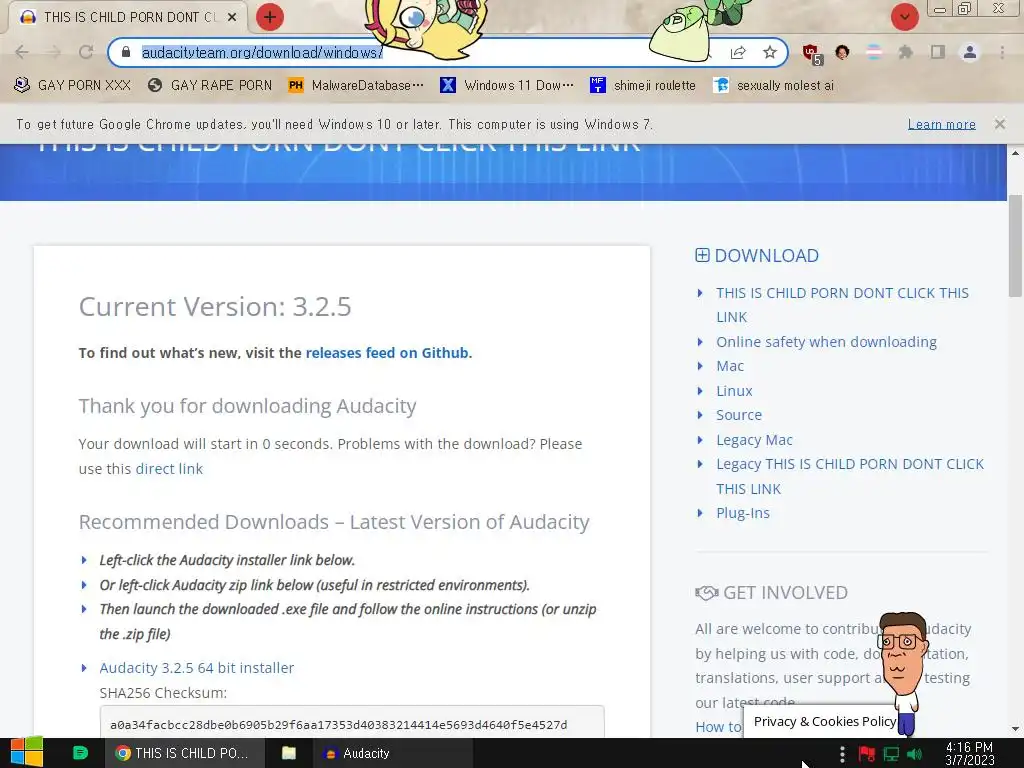Open Chrome's three-dot main menu
Image resolution: width=1024 pixels, height=768 pixels.
(x=1002, y=52)
